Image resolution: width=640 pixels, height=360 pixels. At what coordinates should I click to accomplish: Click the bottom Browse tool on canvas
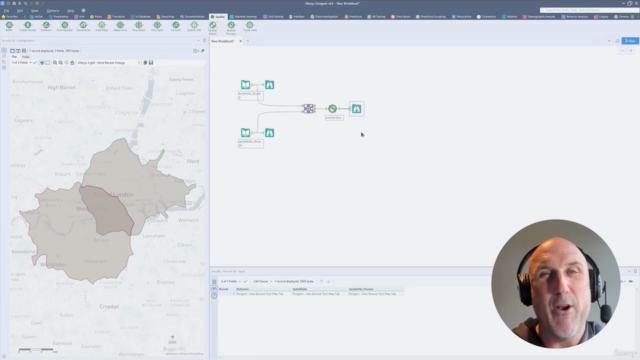269,133
